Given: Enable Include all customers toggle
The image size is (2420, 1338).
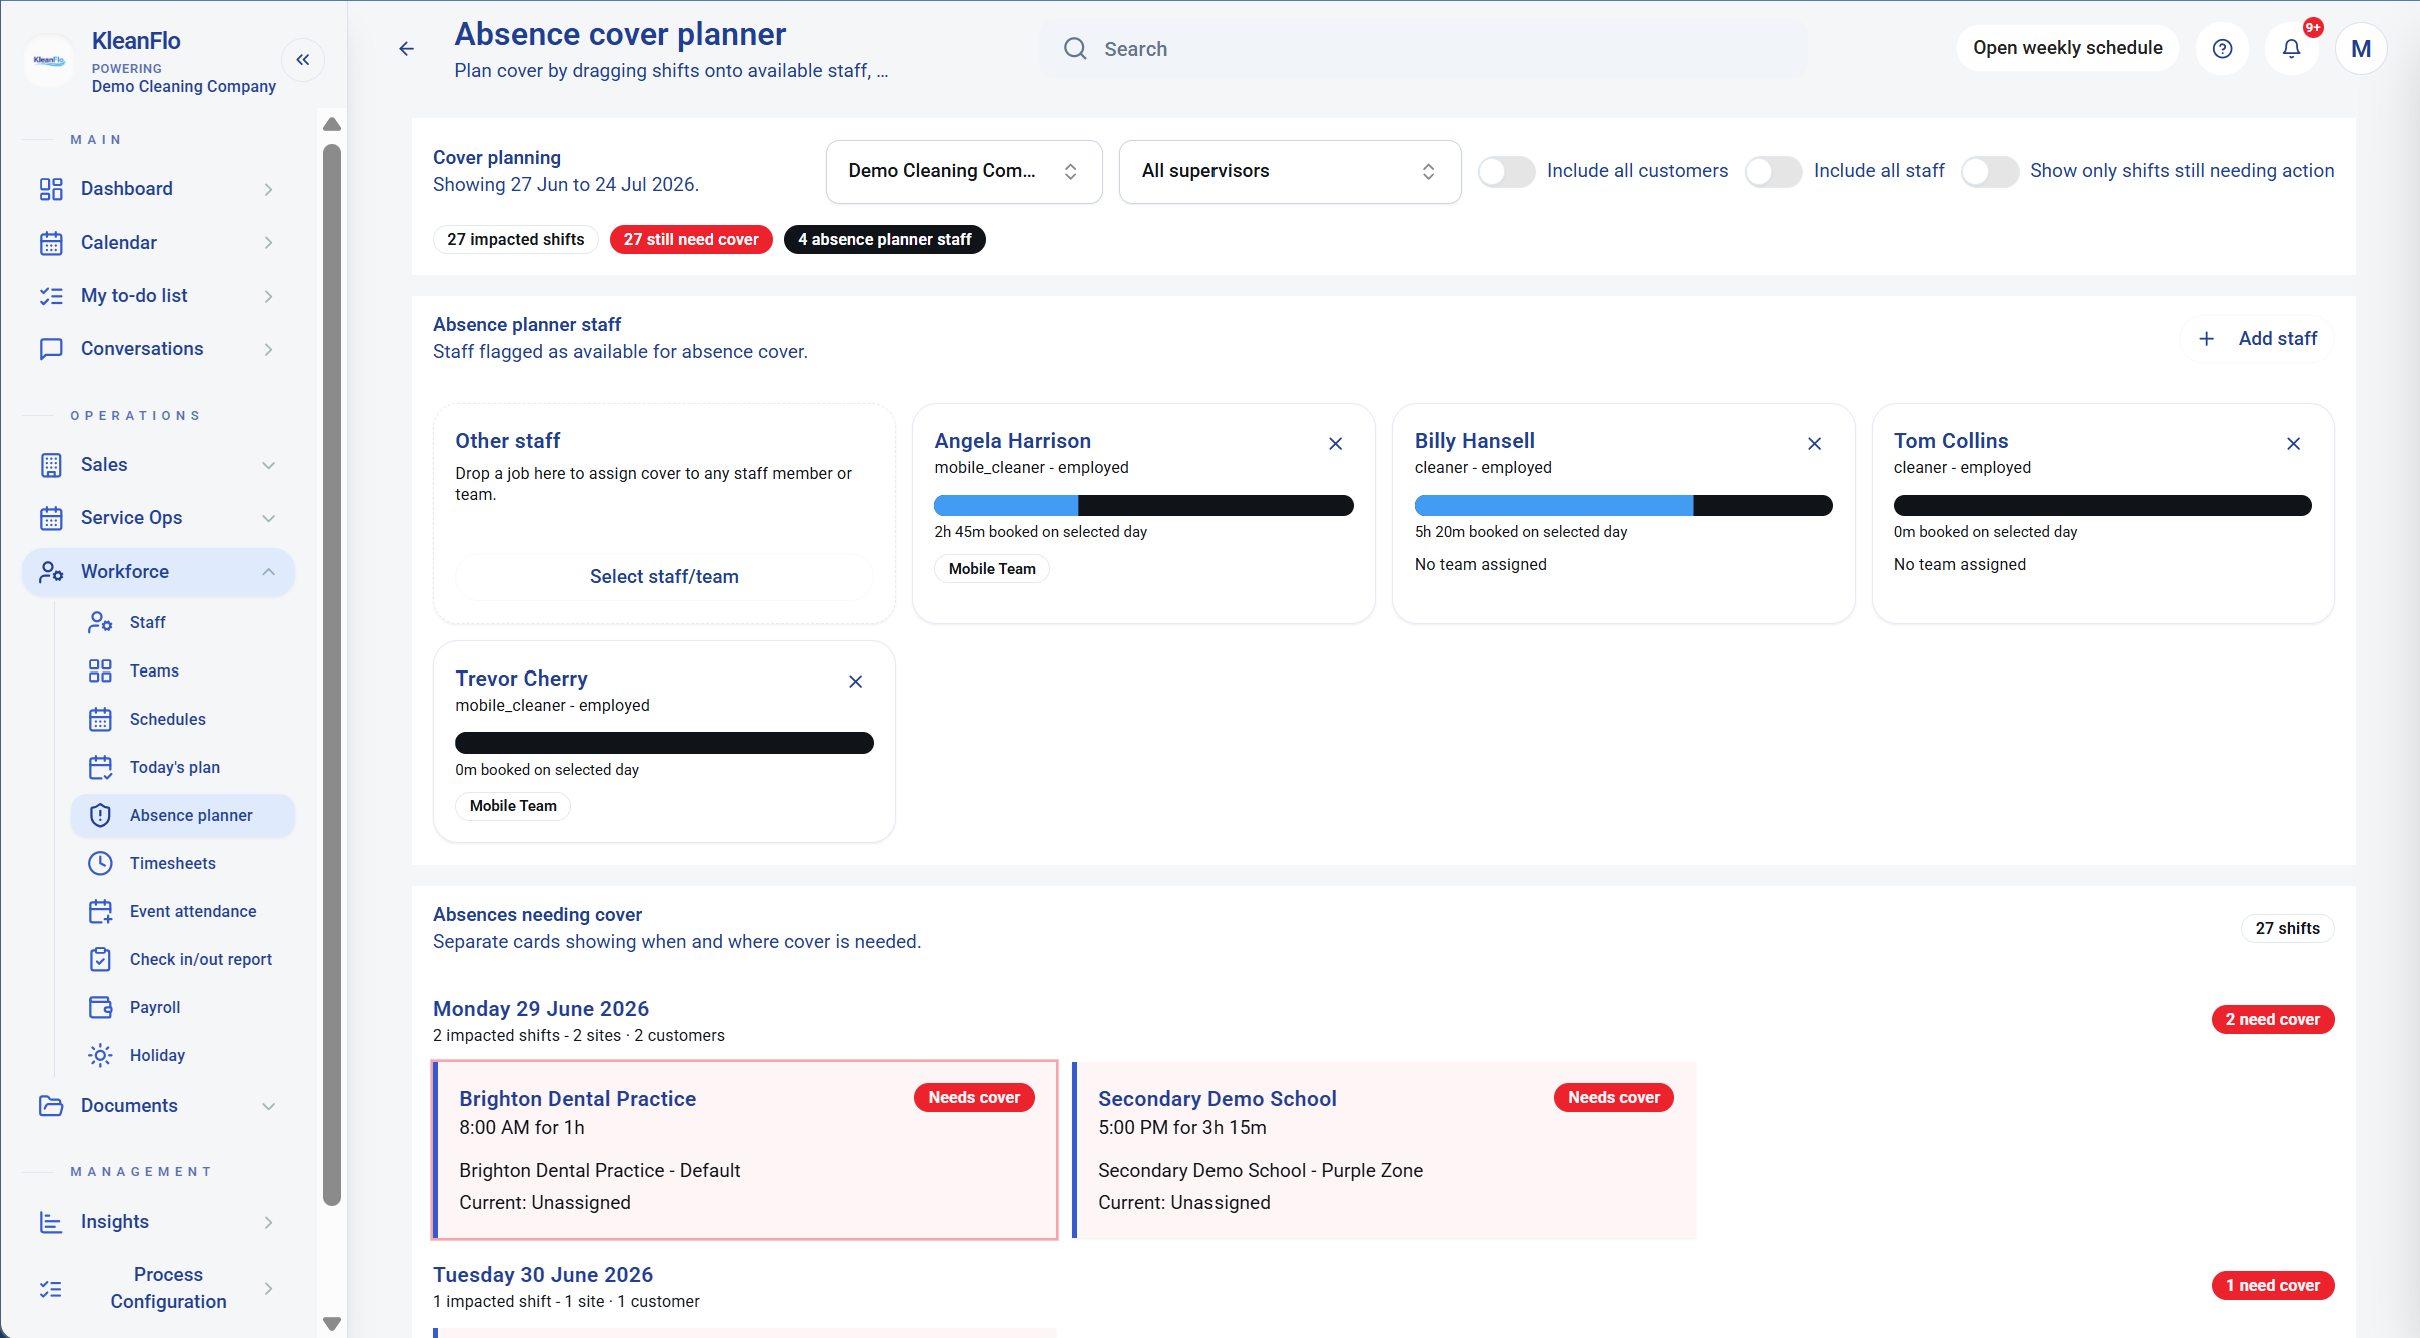Looking at the screenshot, I should 1506,171.
